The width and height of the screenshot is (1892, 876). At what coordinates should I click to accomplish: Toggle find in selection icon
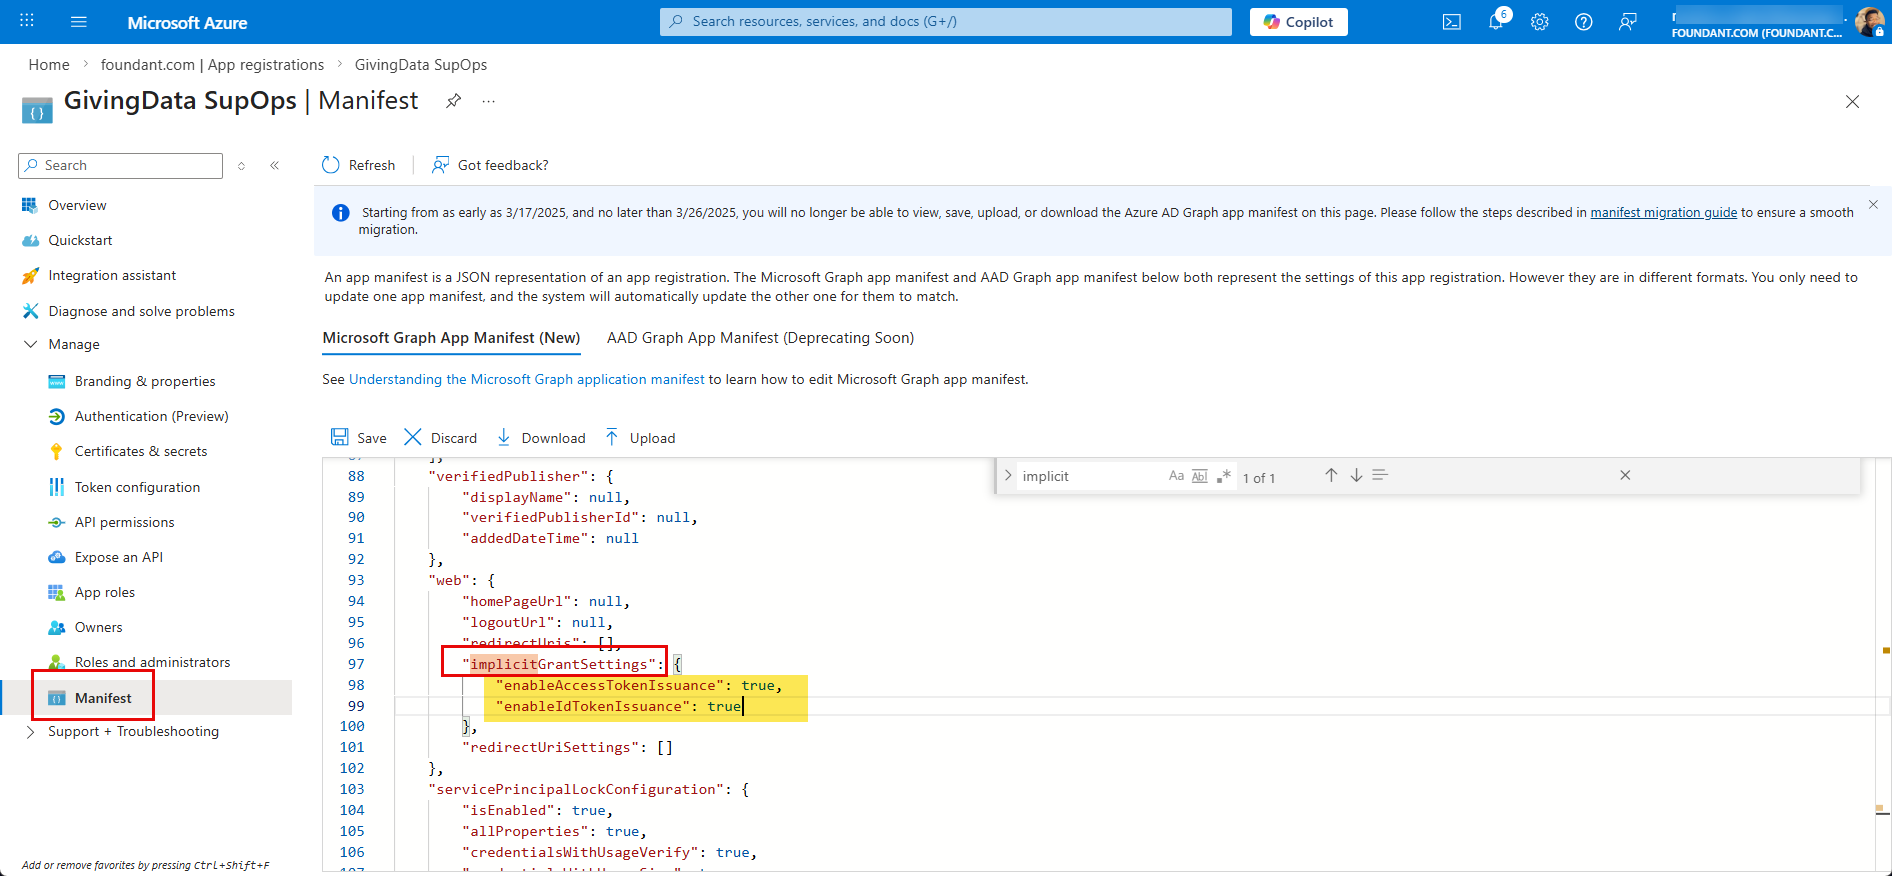1380,476
